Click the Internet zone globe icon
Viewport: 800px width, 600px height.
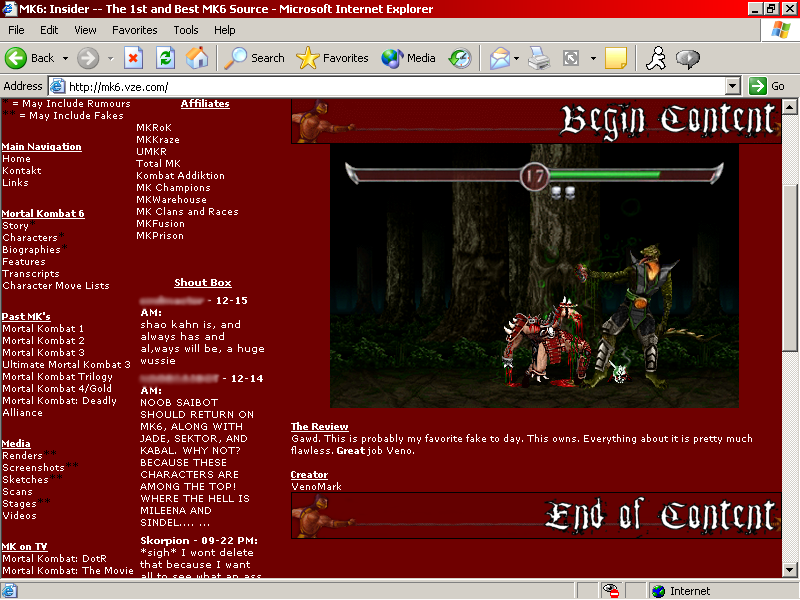point(659,591)
